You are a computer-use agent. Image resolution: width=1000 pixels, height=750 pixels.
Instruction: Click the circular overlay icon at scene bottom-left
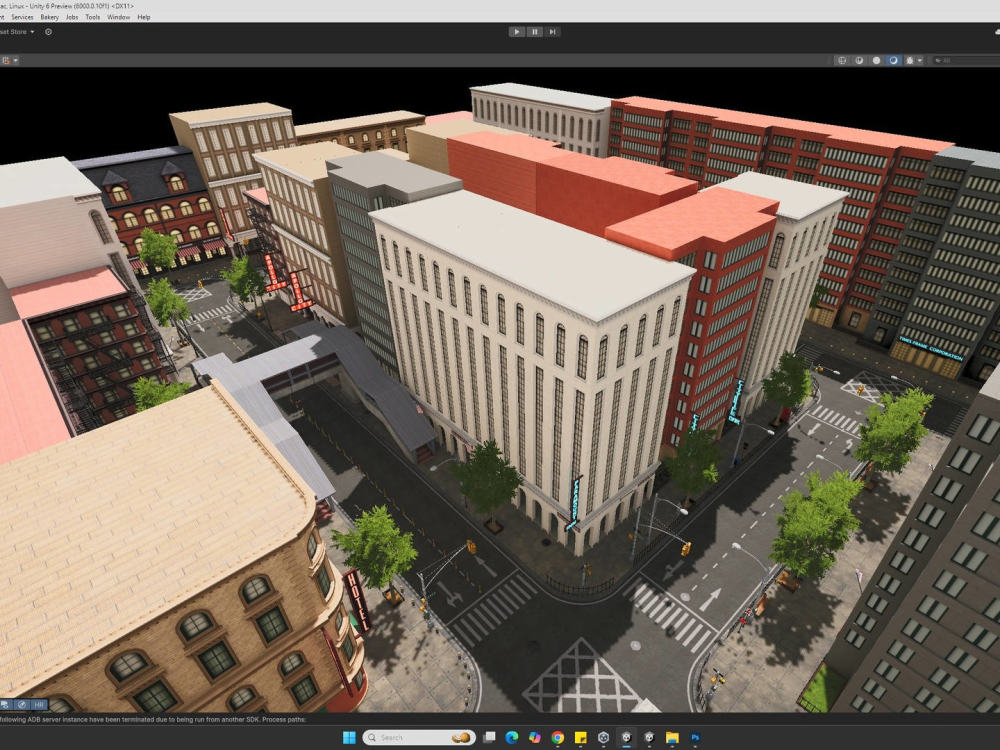point(22,705)
